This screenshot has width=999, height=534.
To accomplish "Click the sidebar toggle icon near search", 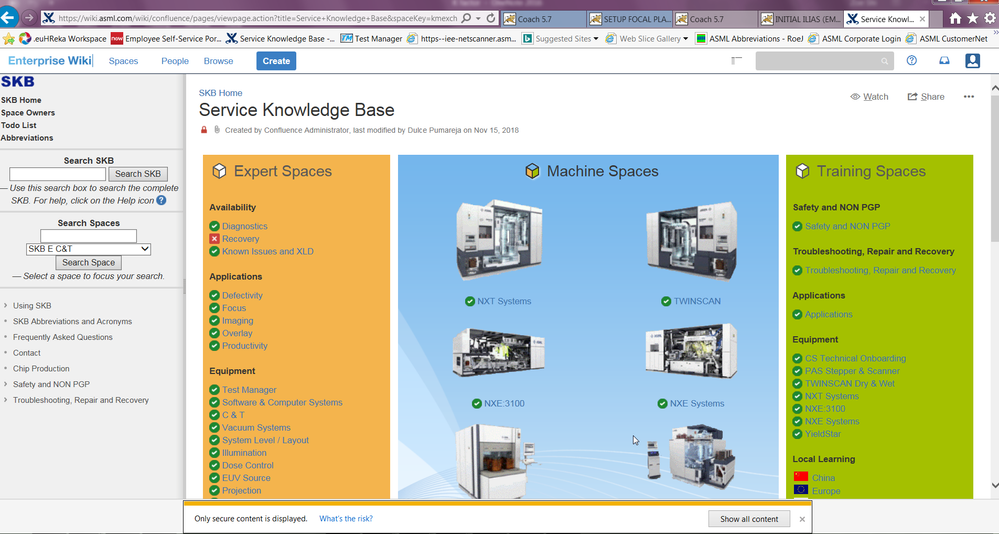I will click(x=737, y=61).
